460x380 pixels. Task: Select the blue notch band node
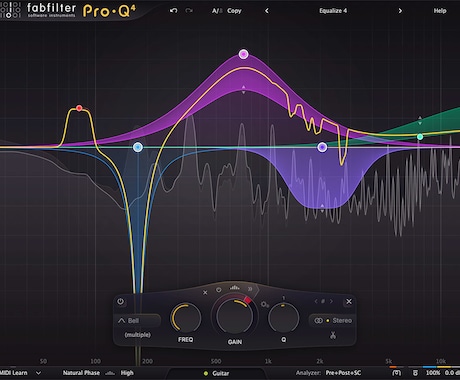tap(138, 147)
